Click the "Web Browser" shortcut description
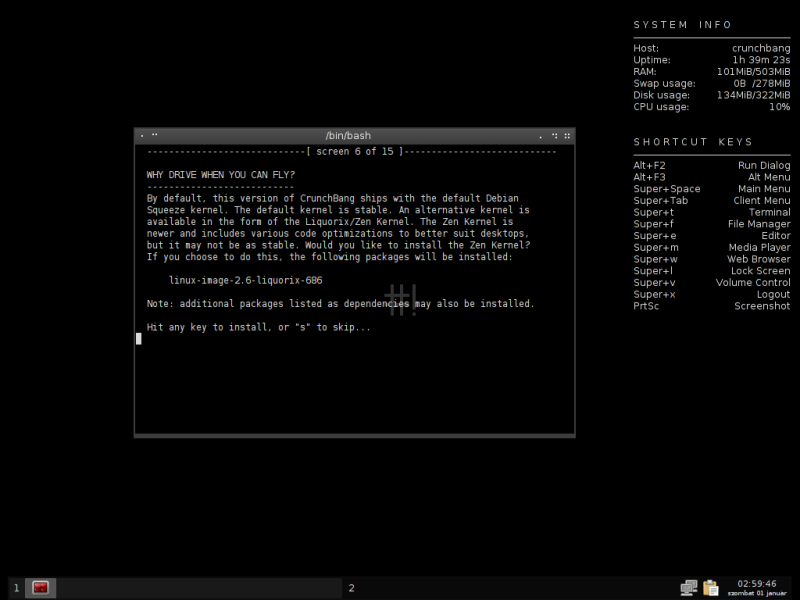800x600 pixels. coord(759,259)
